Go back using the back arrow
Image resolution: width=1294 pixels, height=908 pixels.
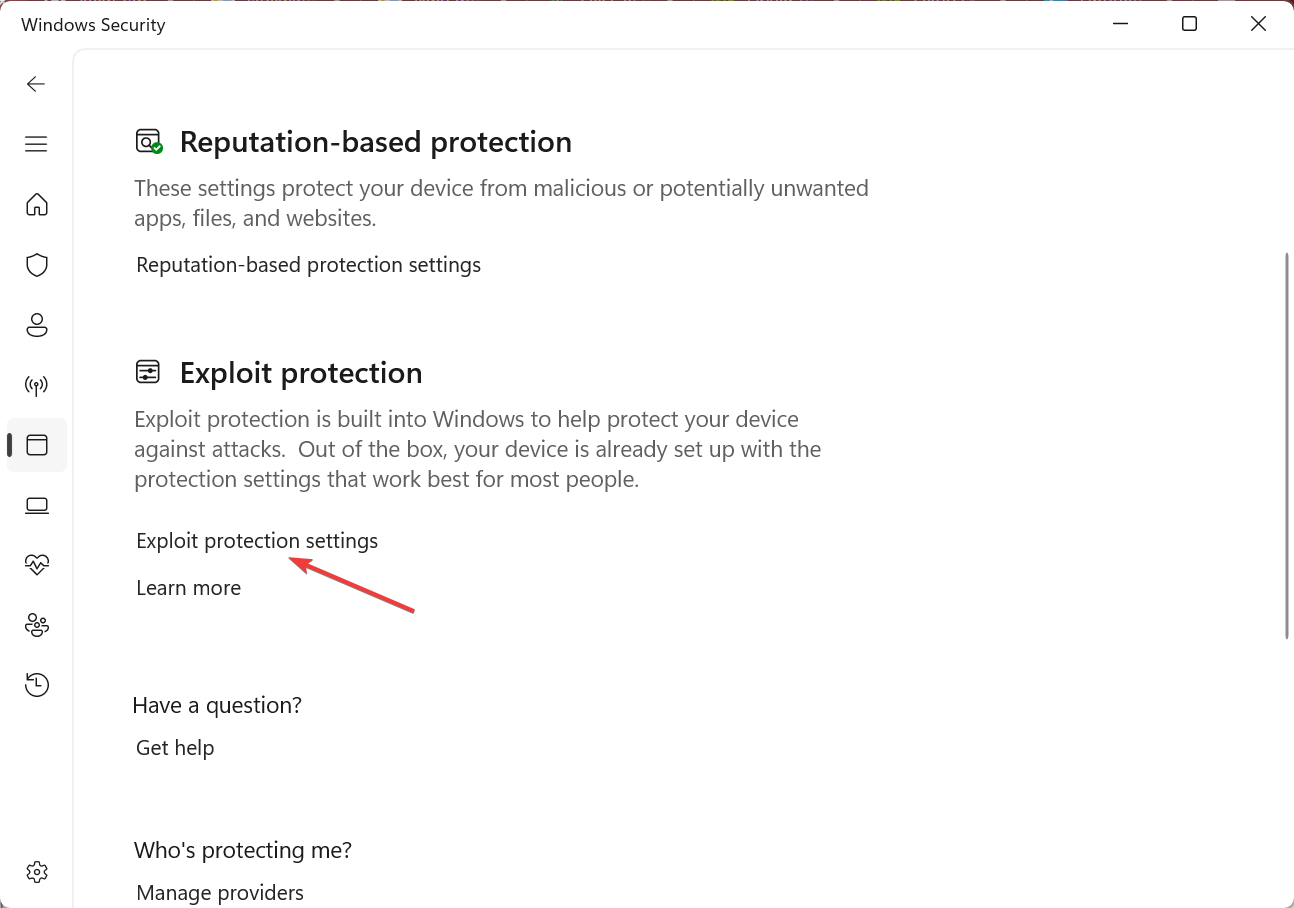pos(36,84)
